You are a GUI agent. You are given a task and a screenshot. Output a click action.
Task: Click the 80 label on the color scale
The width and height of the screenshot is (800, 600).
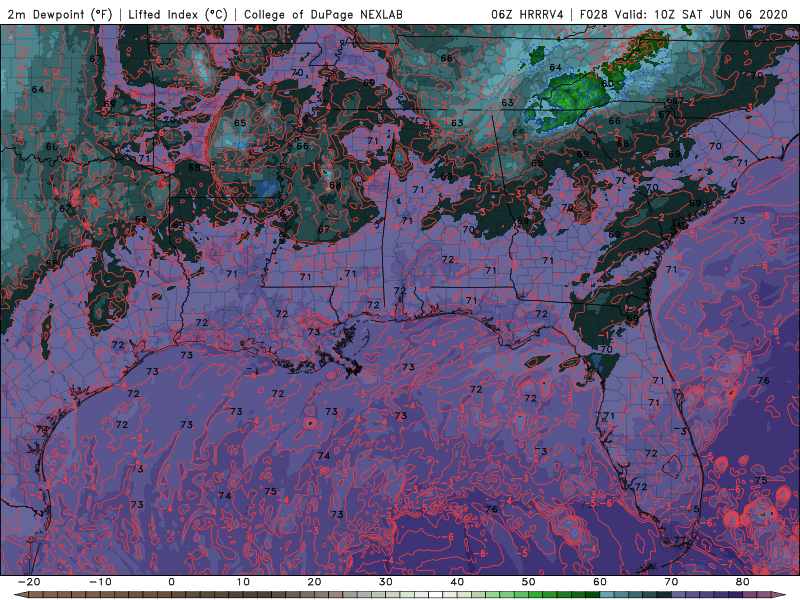pos(743,582)
